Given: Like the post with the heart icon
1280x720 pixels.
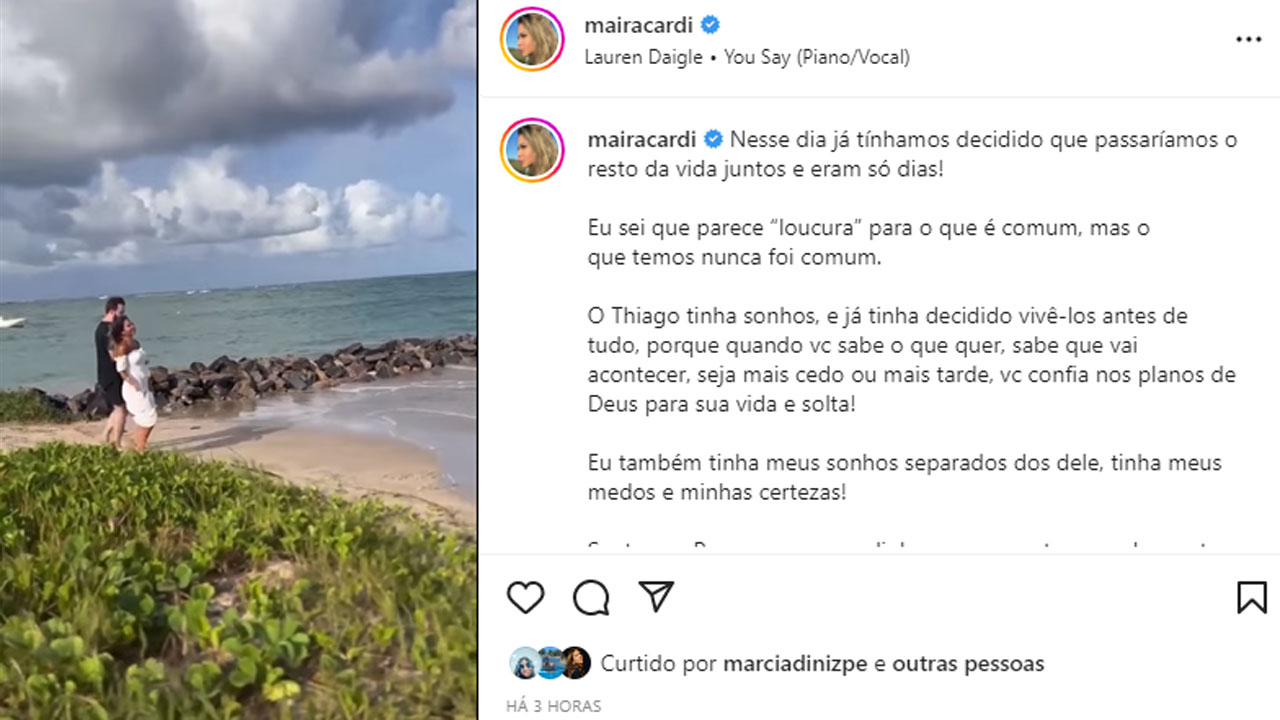Looking at the screenshot, I should pos(525,597).
